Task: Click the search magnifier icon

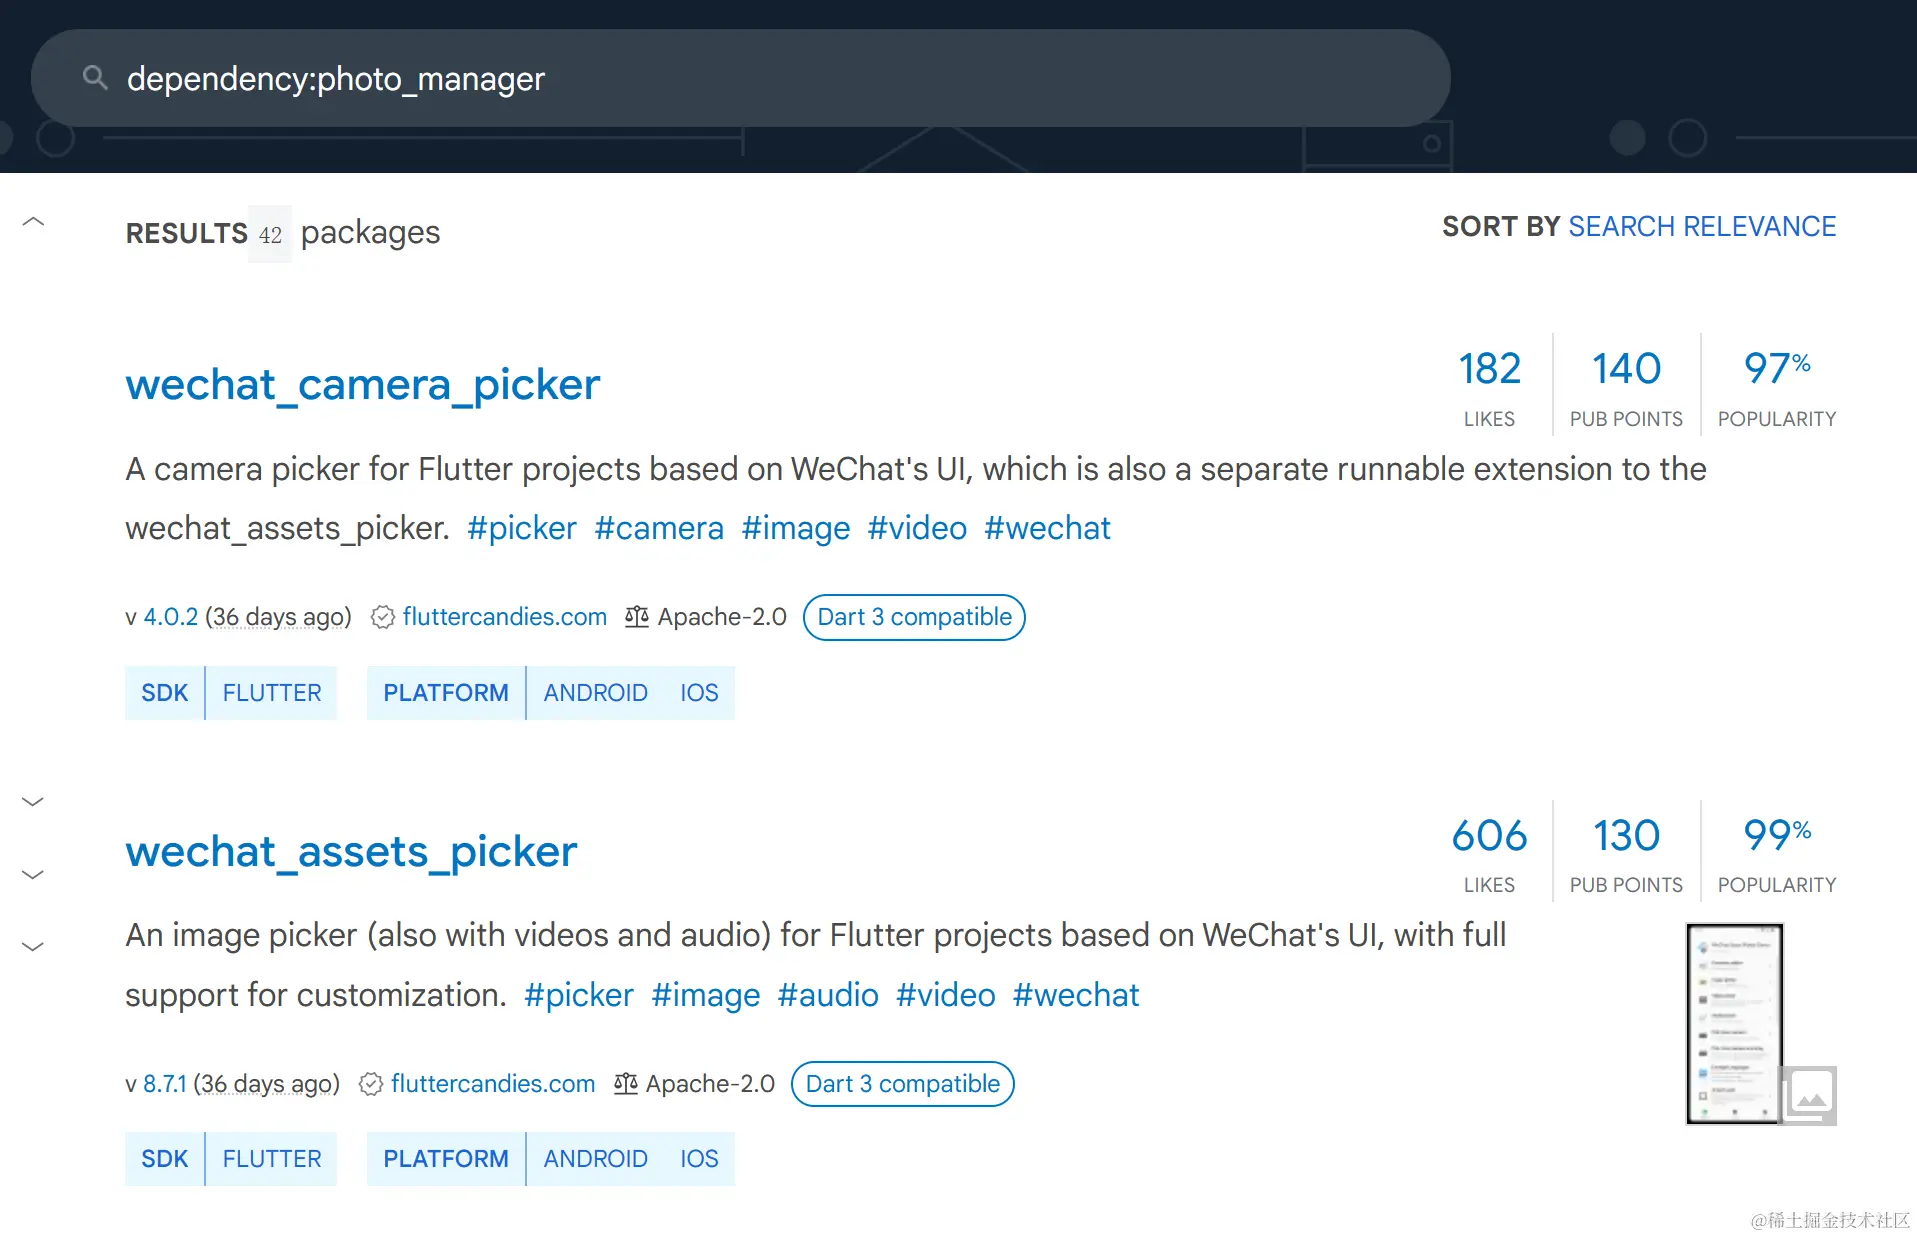Action: pyautogui.click(x=95, y=77)
